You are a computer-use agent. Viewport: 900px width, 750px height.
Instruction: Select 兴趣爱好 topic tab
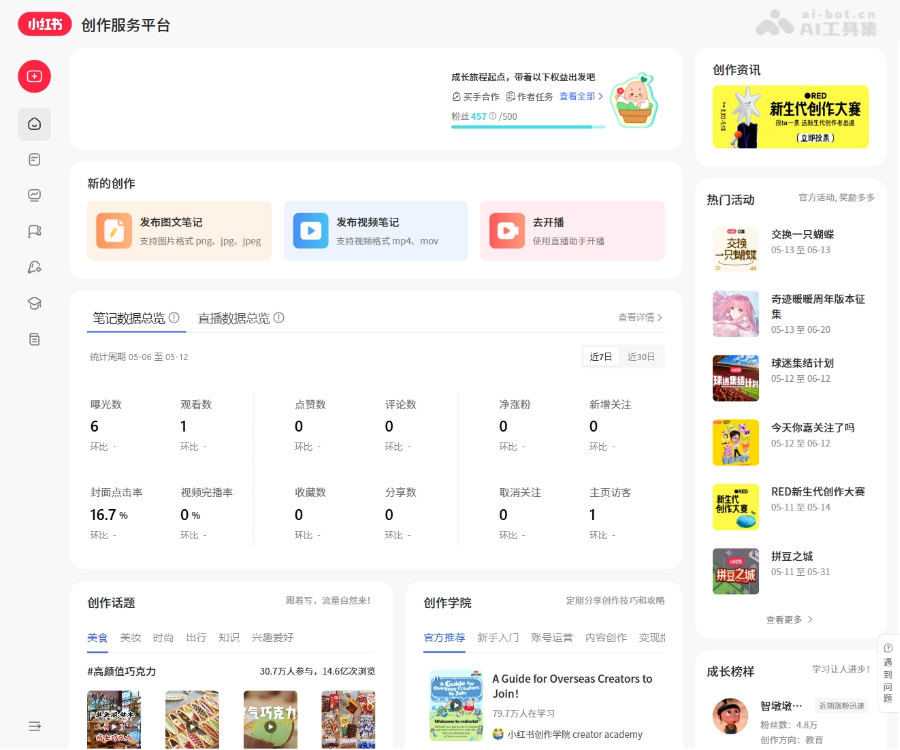(273, 638)
